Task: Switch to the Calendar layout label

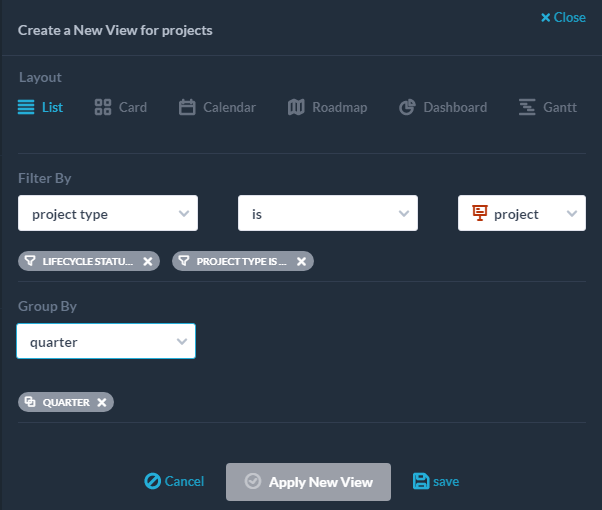Action: coord(229,107)
